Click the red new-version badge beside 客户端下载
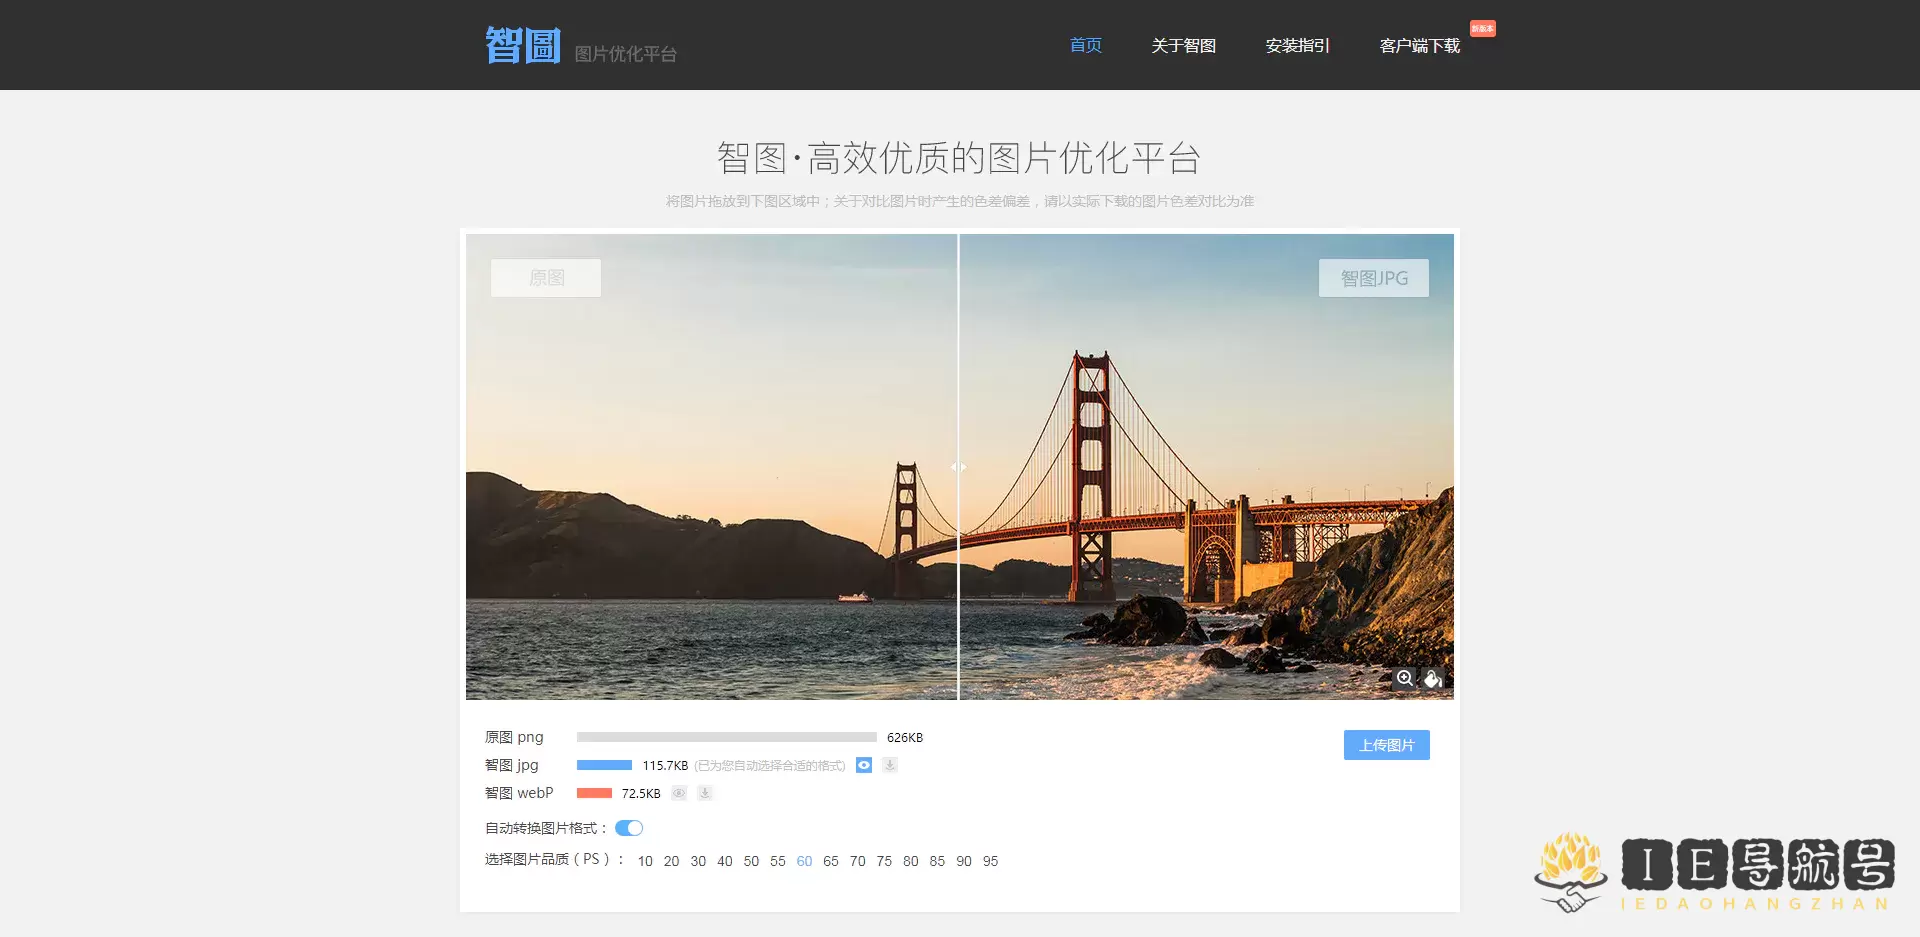Image resolution: width=1920 pixels, height=937 pixels. pos(1483,28)
